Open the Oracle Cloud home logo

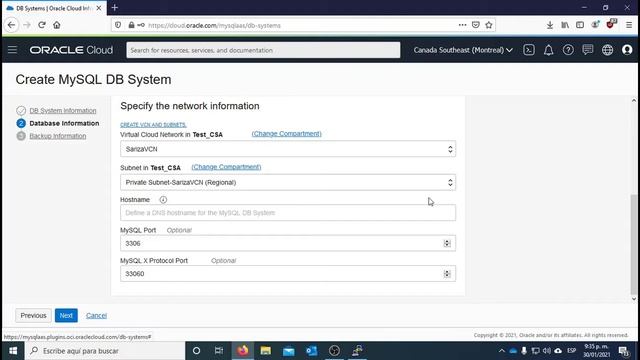(x=71, y=50)
